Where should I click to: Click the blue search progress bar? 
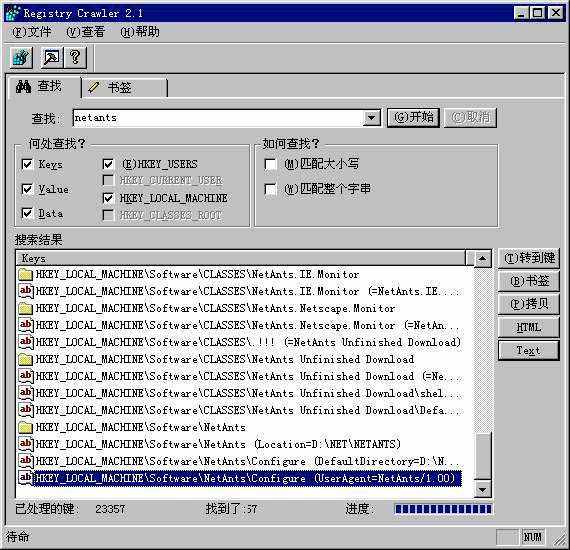pyautogui.click(x=443, y=509)
